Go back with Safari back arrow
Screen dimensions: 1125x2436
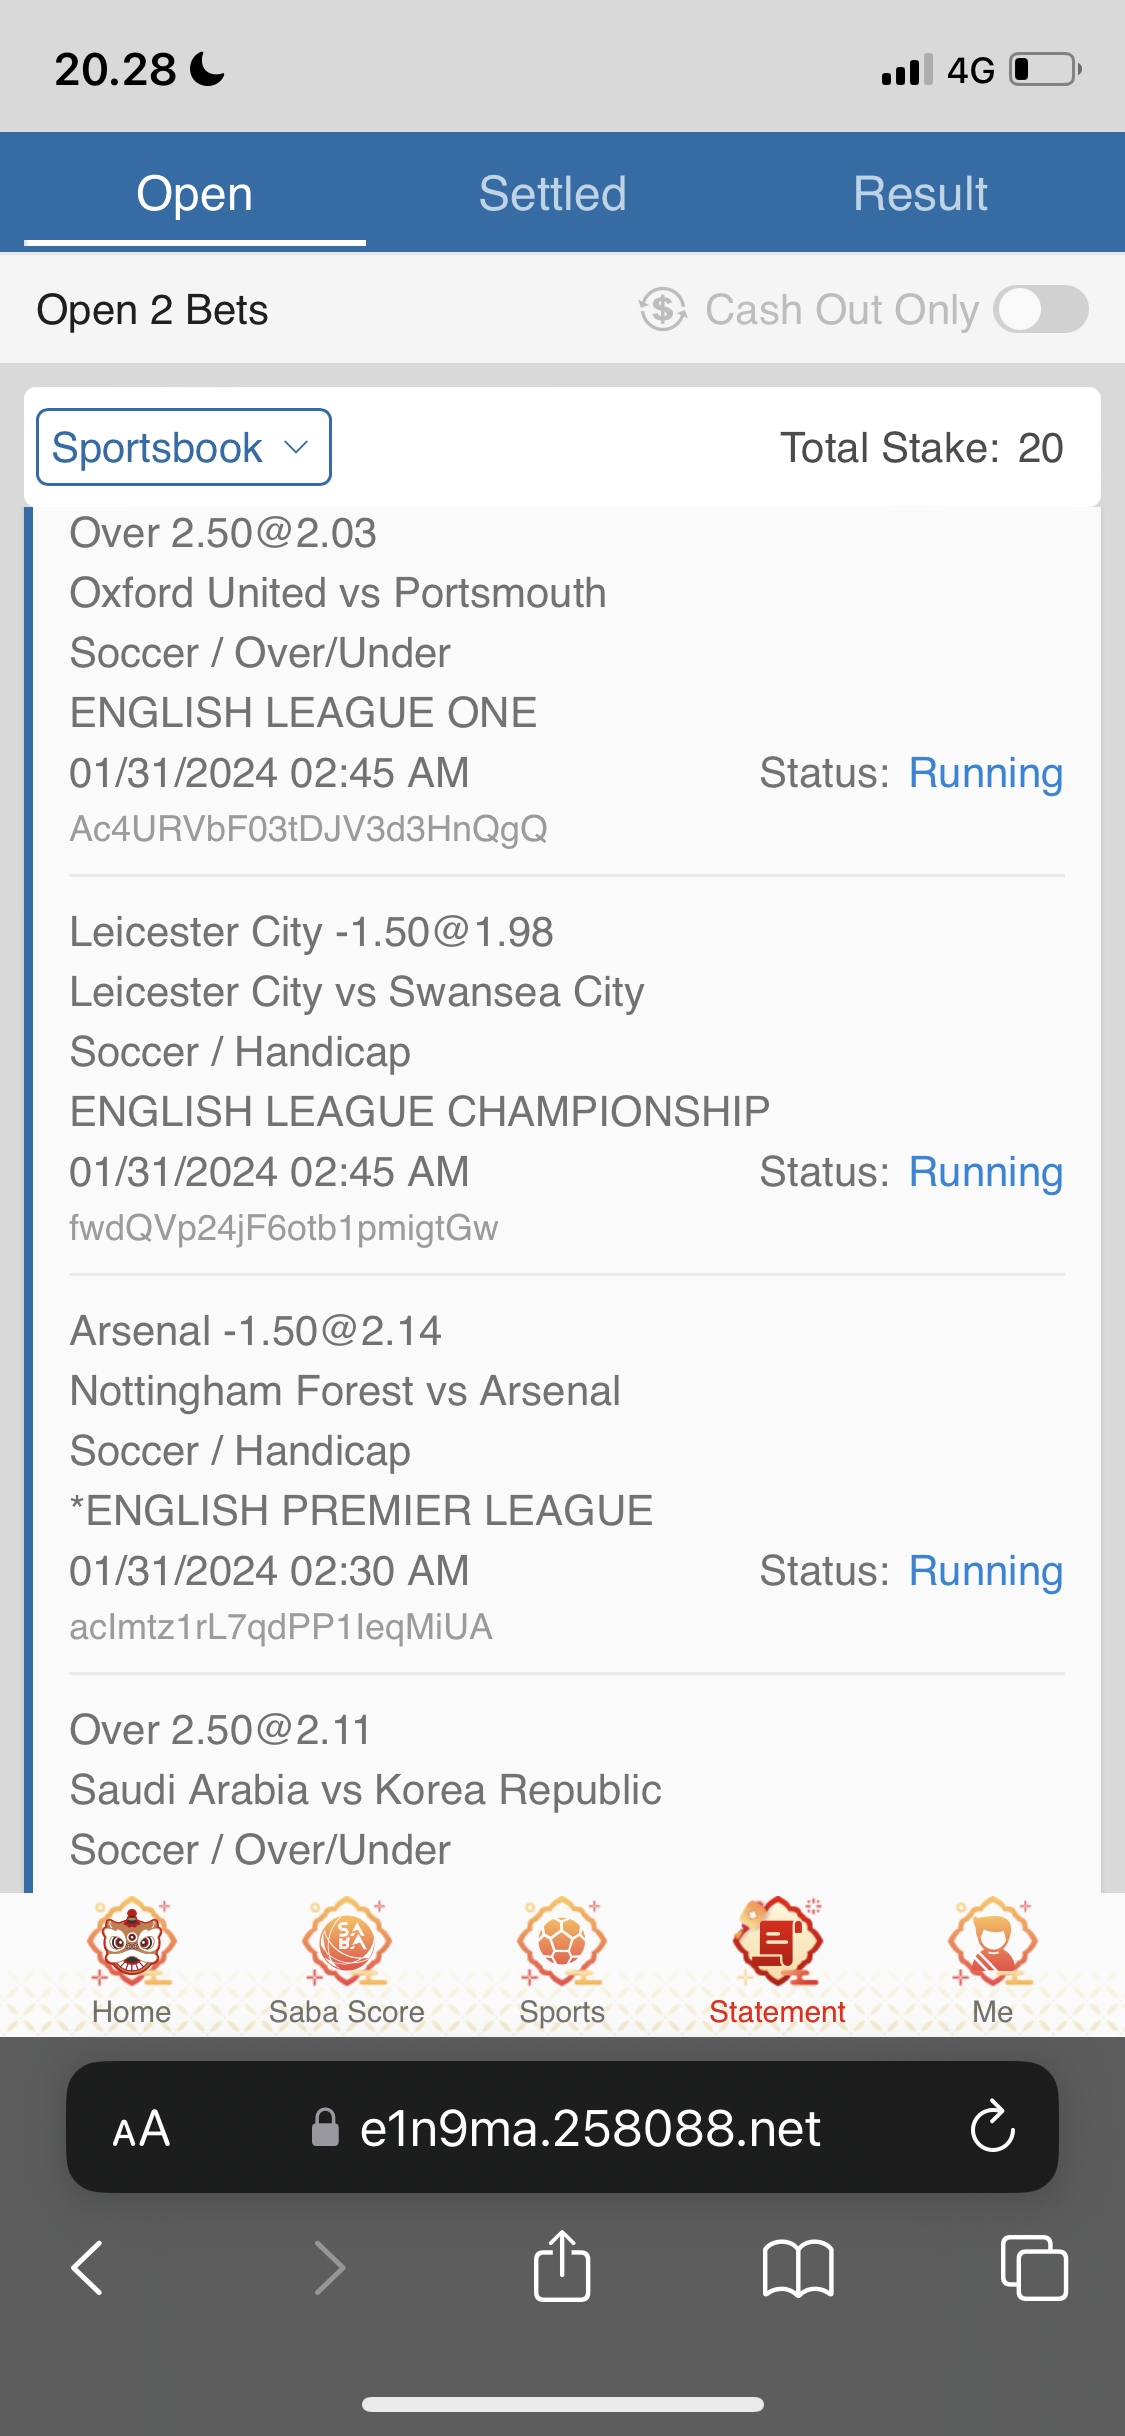pyautogui.click(x=88, y=2267)
